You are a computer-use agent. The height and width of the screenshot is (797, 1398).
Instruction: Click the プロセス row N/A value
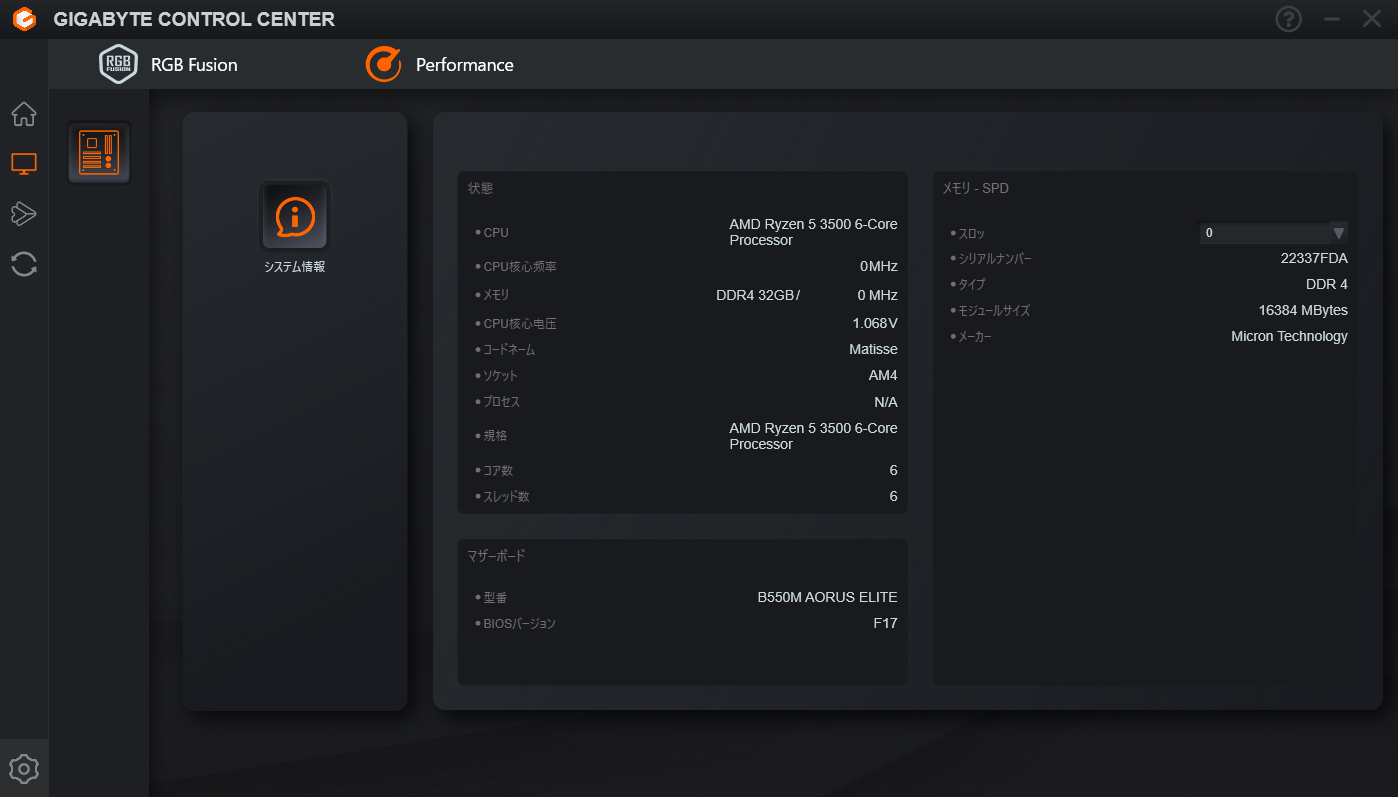886,401
